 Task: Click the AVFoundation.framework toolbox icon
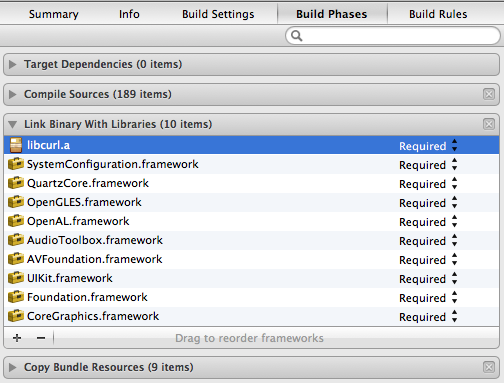16,259
